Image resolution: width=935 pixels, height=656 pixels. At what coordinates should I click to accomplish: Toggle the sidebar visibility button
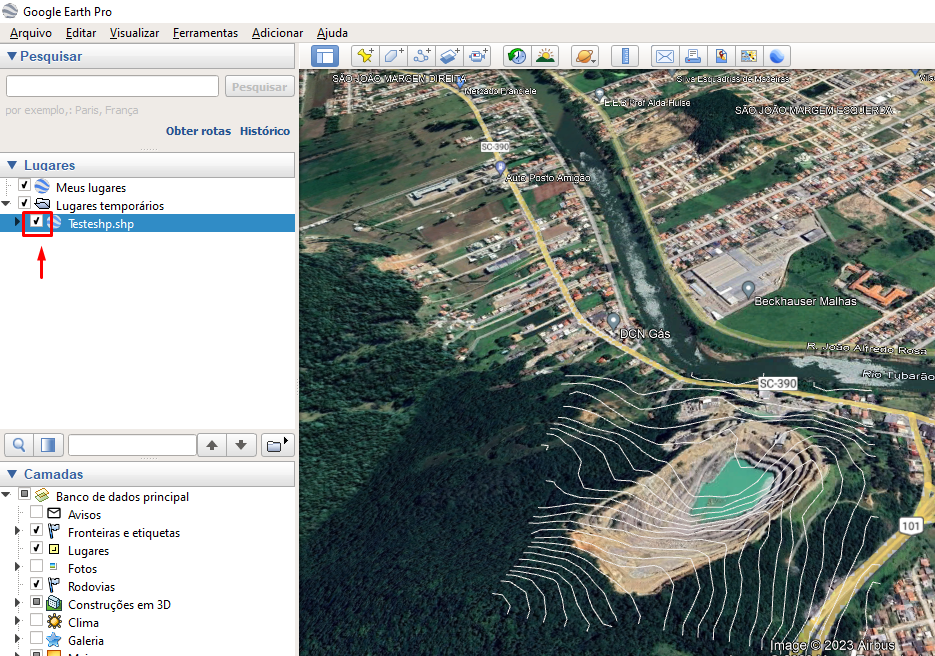[x=325, y=57]
